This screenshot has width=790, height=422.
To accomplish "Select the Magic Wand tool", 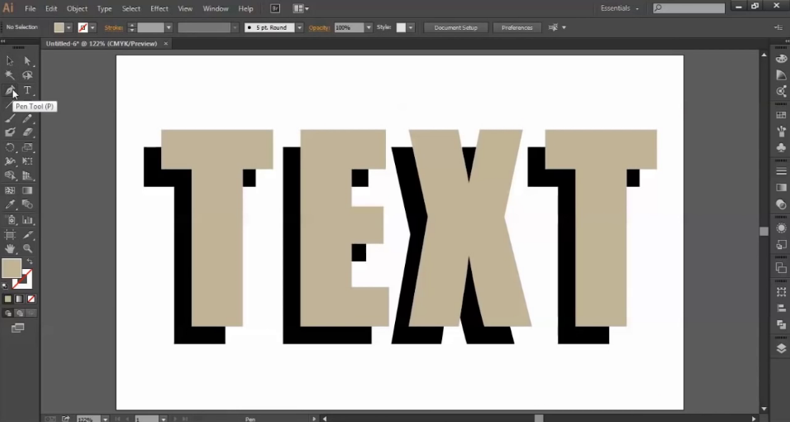I will (10, 76).
